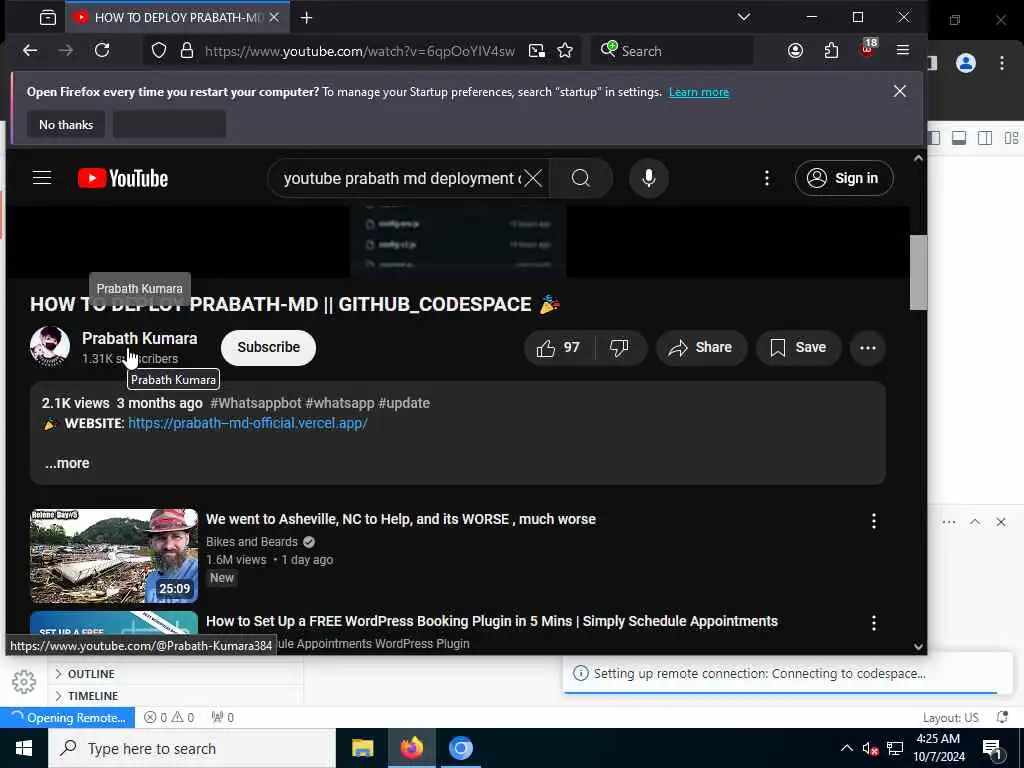This screenshot has height=768, width=1024.
Task: Dismiss the Firefox startup notification bar
Action: click(x=900, y=91)
